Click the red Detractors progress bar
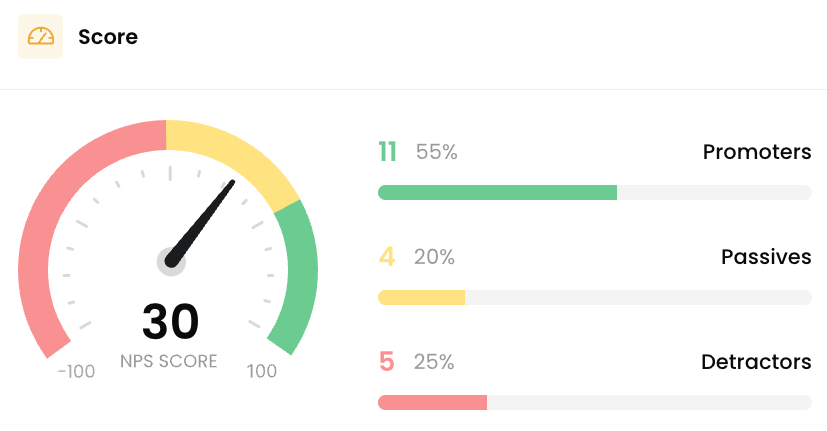 pyautogui.click(x=432, y=403)
